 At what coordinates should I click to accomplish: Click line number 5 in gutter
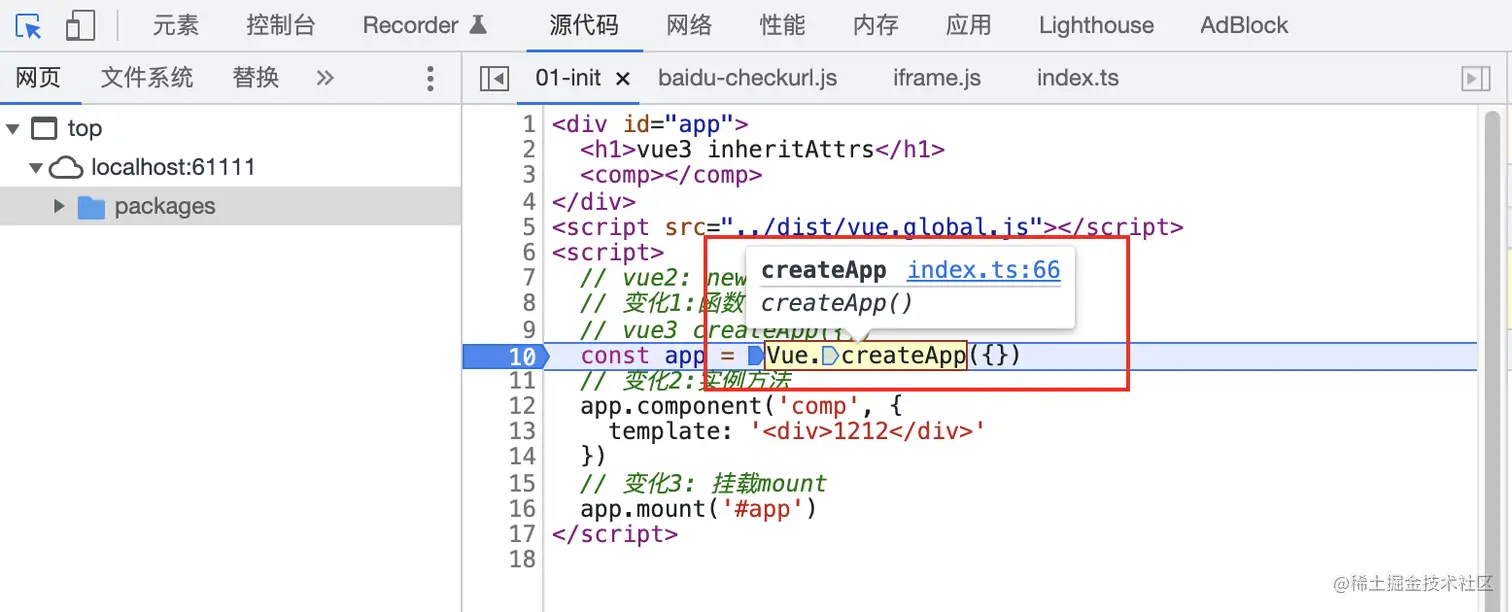529,227
